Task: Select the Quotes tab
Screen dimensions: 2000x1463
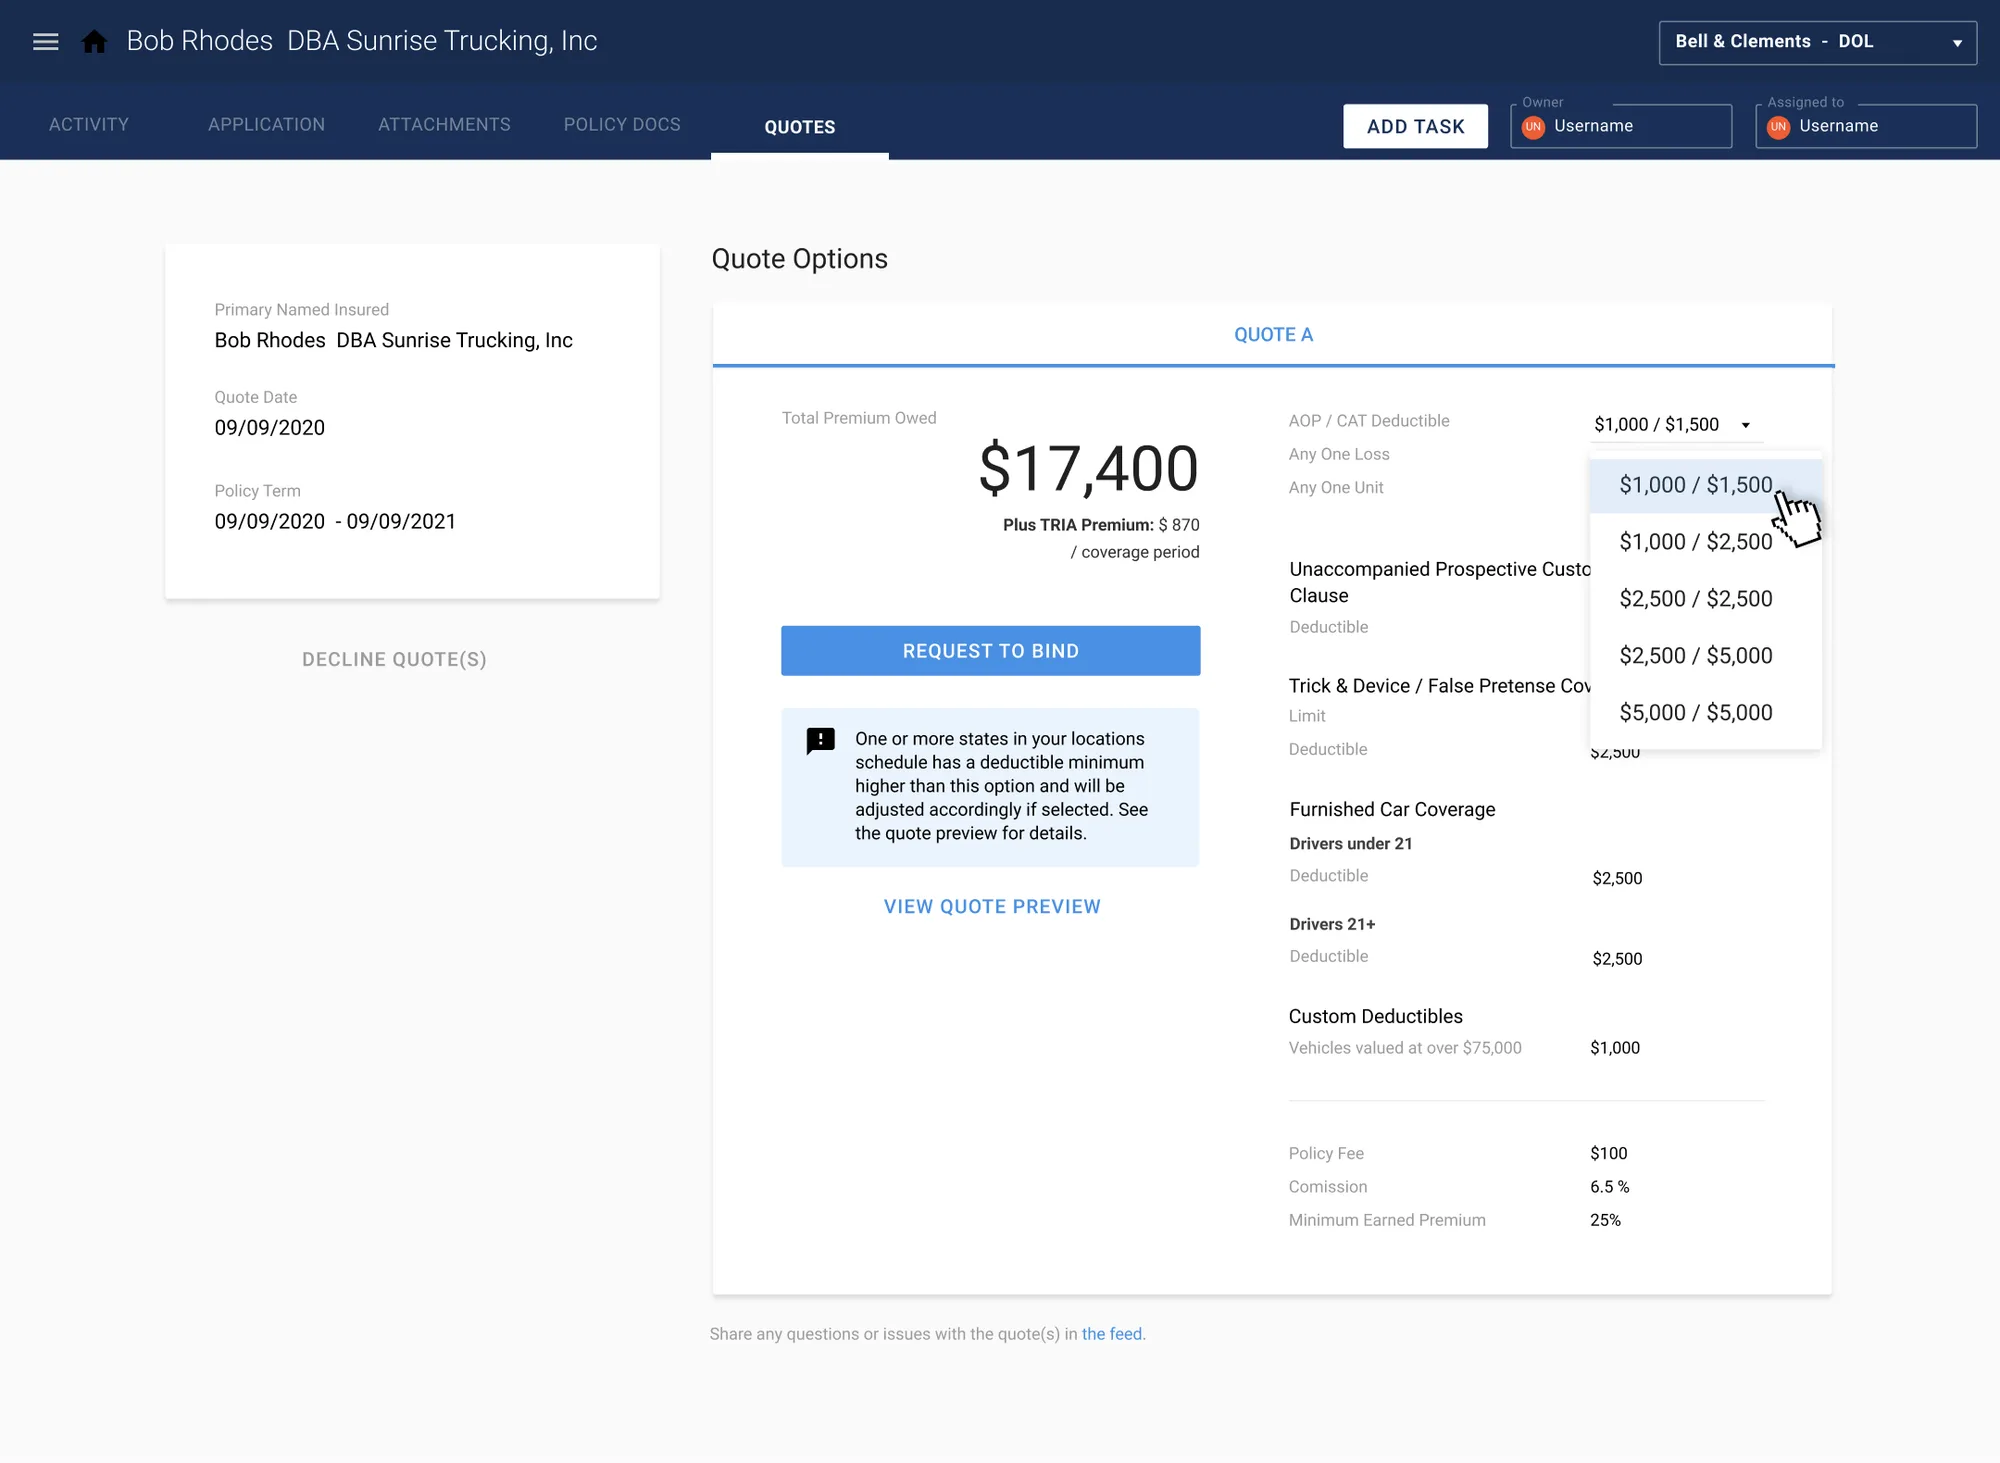Action: point(800,127)
